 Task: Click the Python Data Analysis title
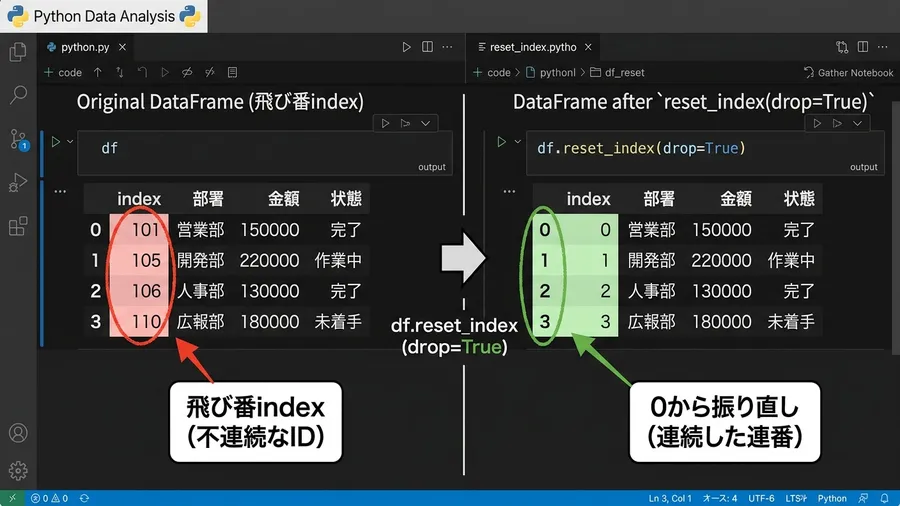(104, 16)
